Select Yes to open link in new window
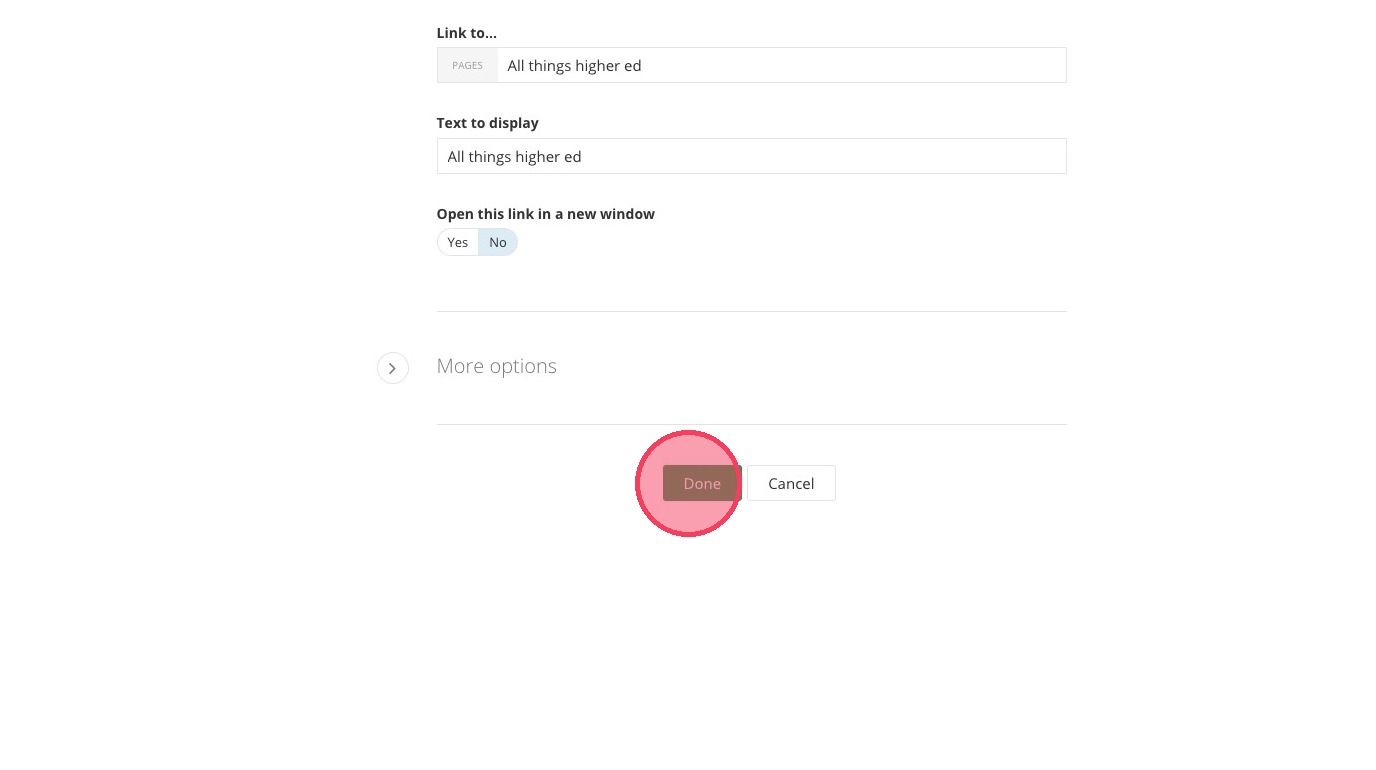The width and height of the screenshot is (1376, 770). (458, 243)
